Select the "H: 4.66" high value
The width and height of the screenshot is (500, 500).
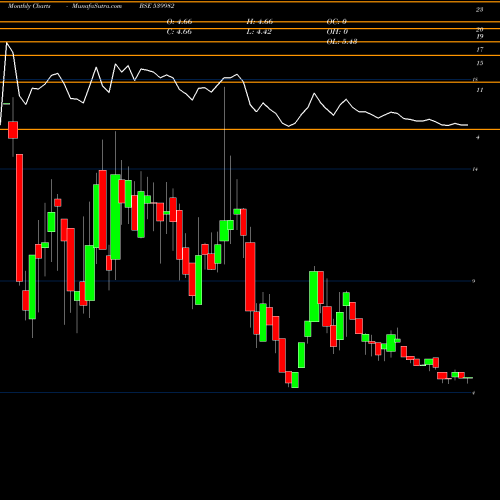tap(260, 22)
